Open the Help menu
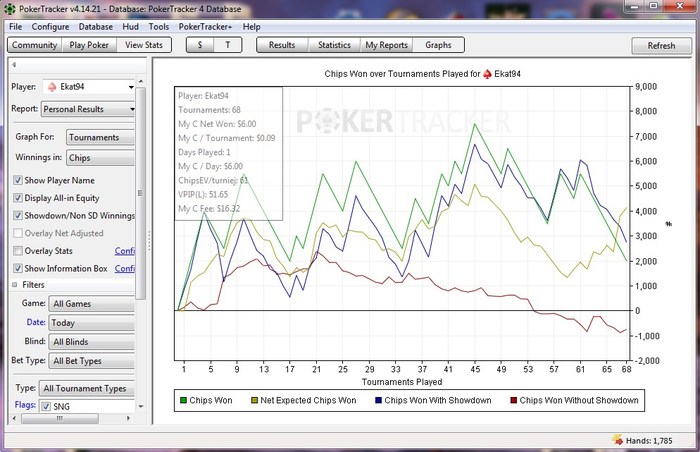The height and width of the screenshot is (452, 700). tap(251, 27)
